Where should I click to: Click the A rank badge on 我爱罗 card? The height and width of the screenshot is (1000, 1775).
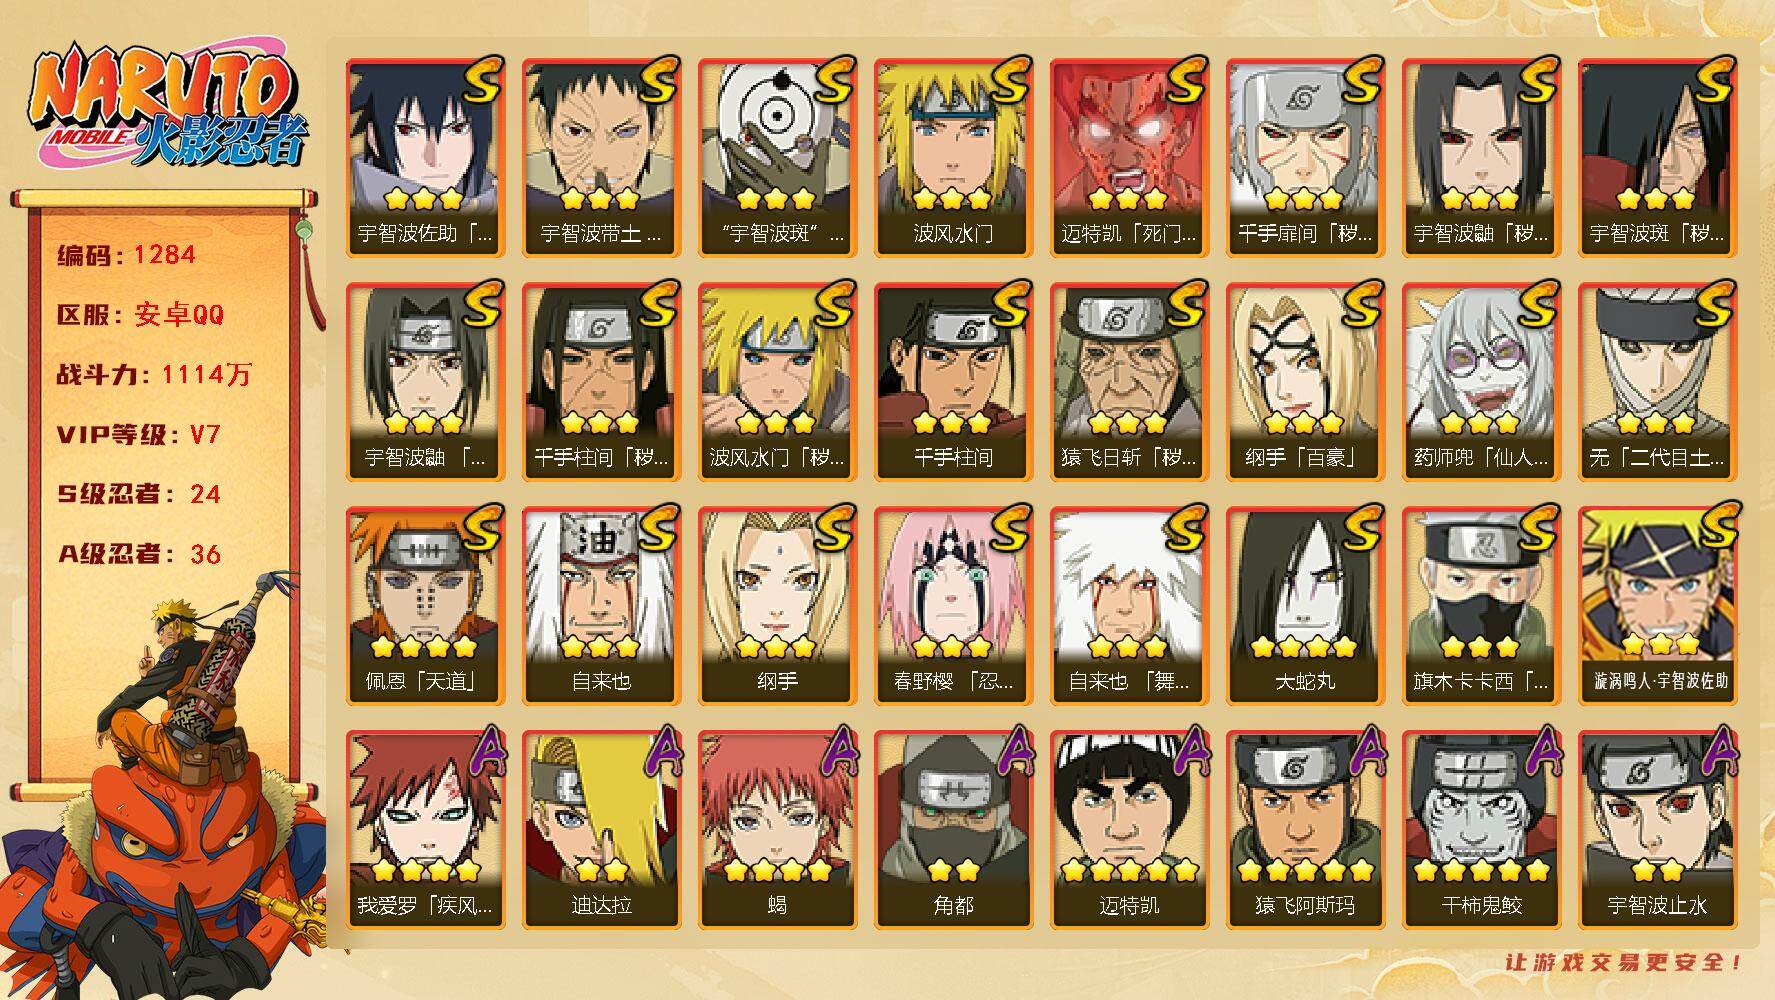(481, 753)
